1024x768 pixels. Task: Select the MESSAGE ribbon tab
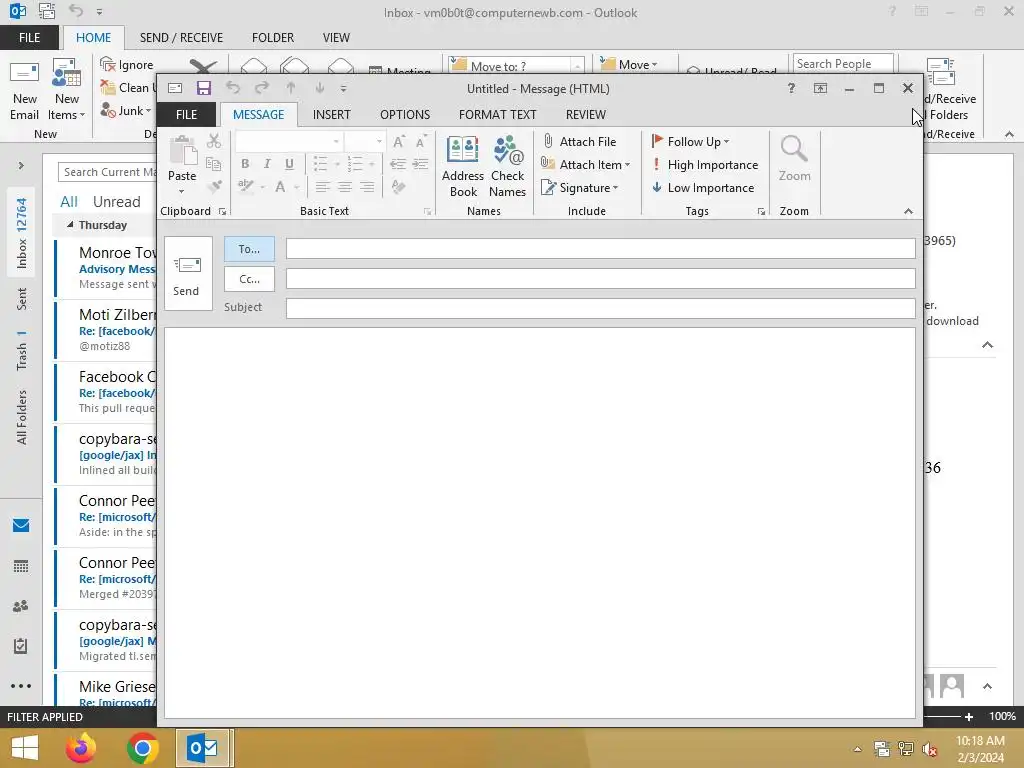pyautogui.click(x=259, y=114)
